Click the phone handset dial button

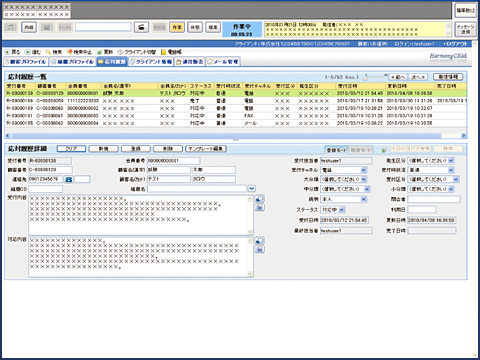point(141,27)
